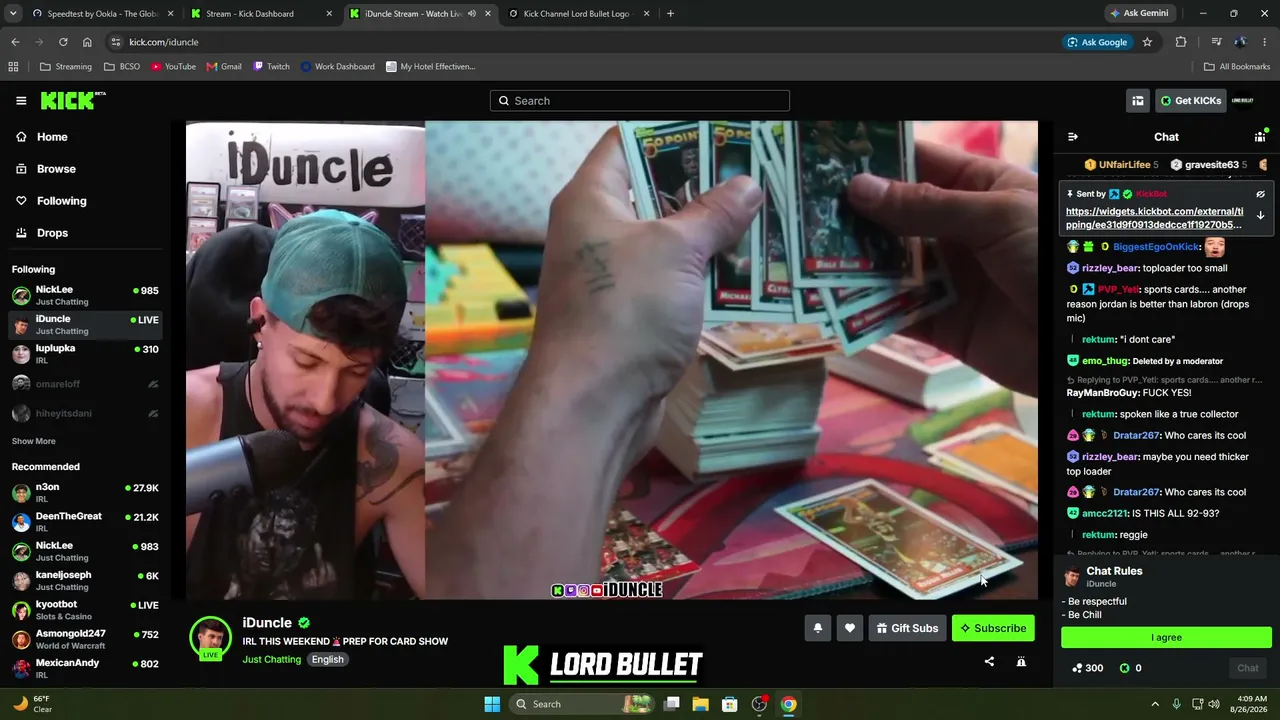Go back with the browser back arrow
1280x720 pixels.
pyautogui.click(x=15, y=42)
